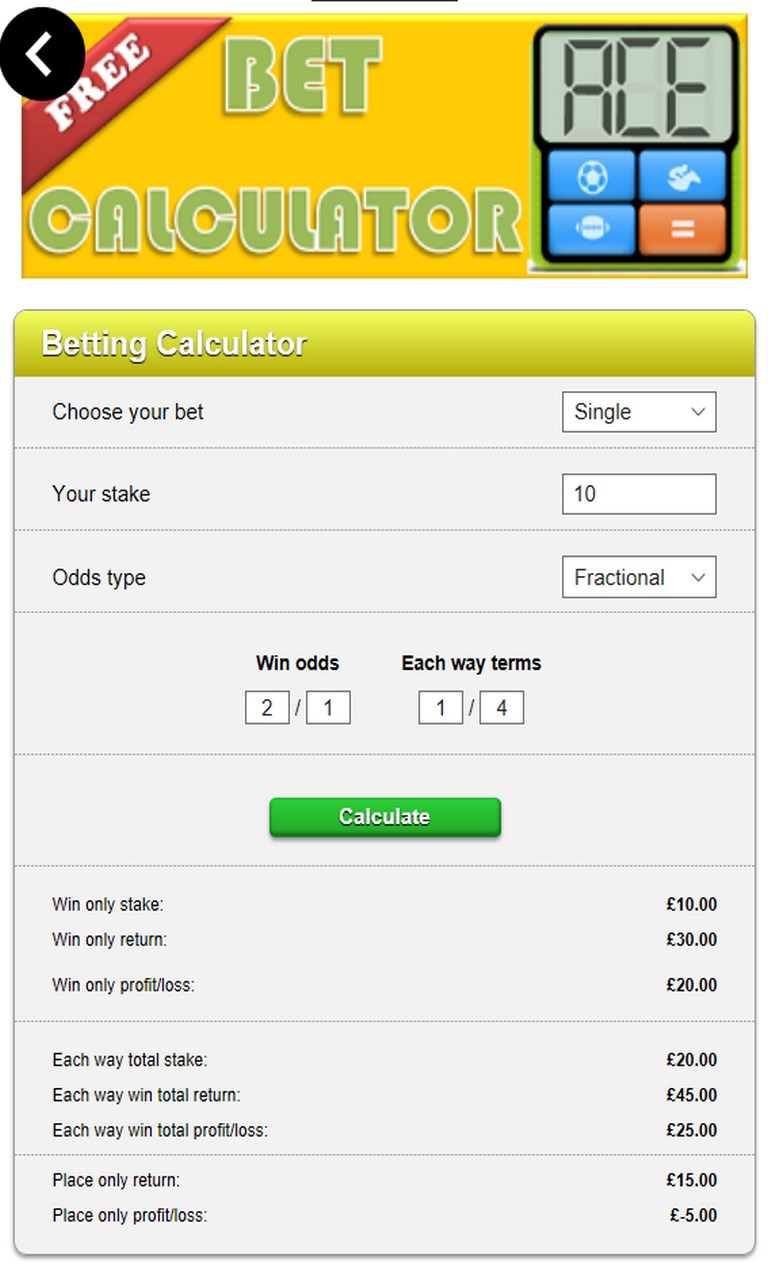Expand the Odds type Fractional dropdown
Image resolution: width=768 pixels, height=1280 pixels.
(639, 577)
